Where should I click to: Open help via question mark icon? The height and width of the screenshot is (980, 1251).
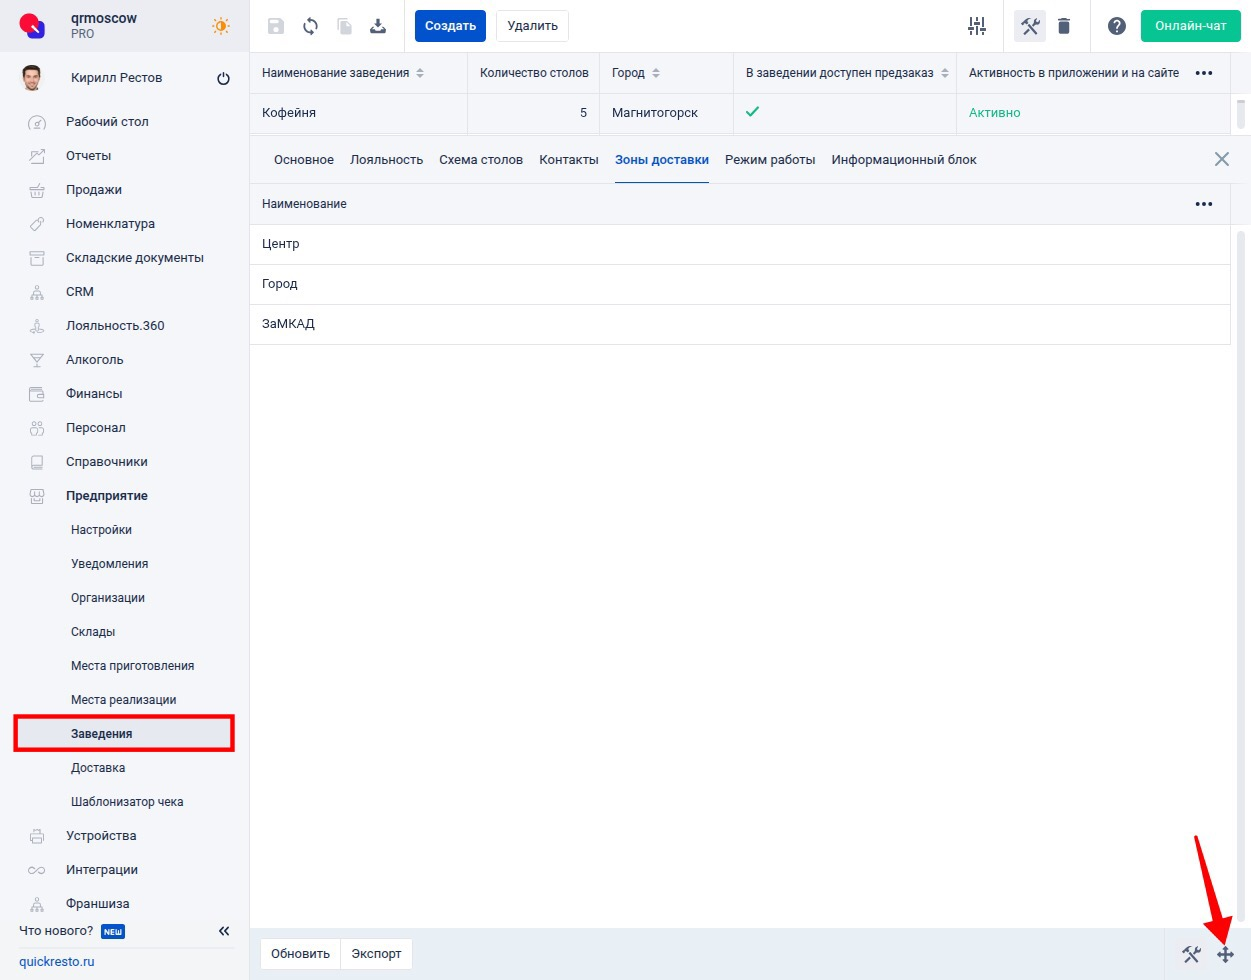(x=1117, y=26)
